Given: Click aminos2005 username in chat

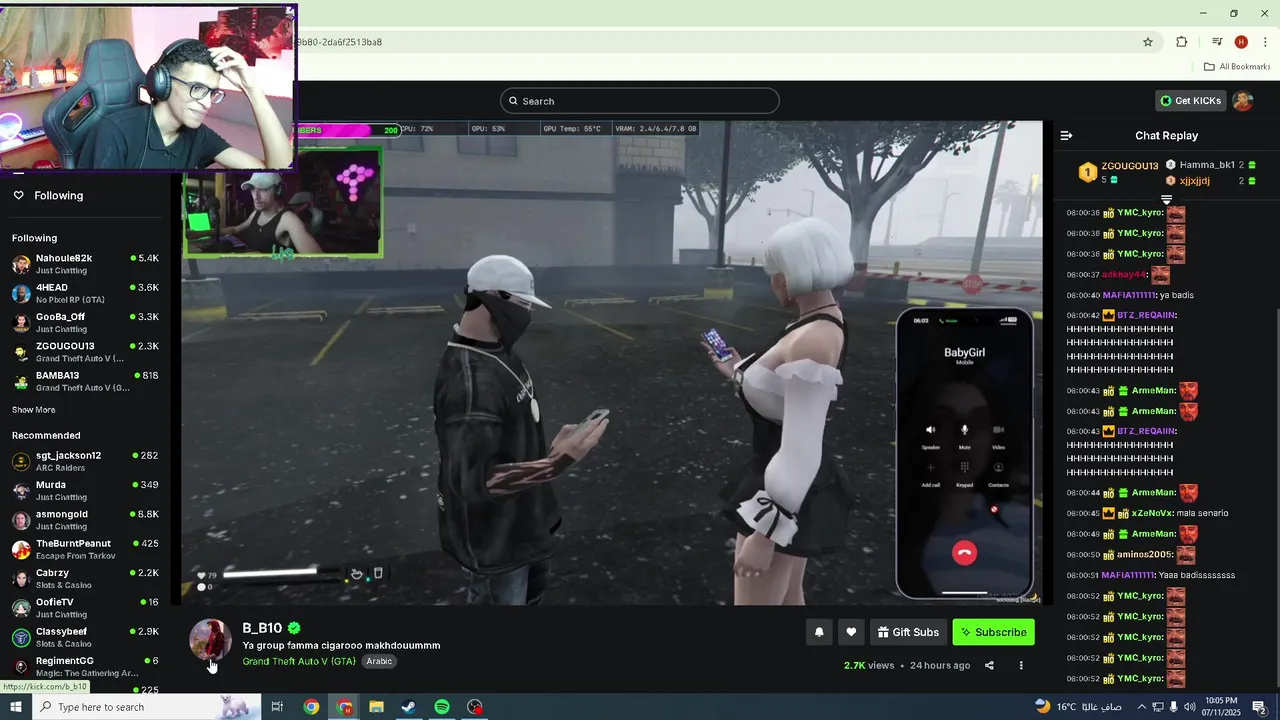Looking at the screenshot, I should [1144, 554].
